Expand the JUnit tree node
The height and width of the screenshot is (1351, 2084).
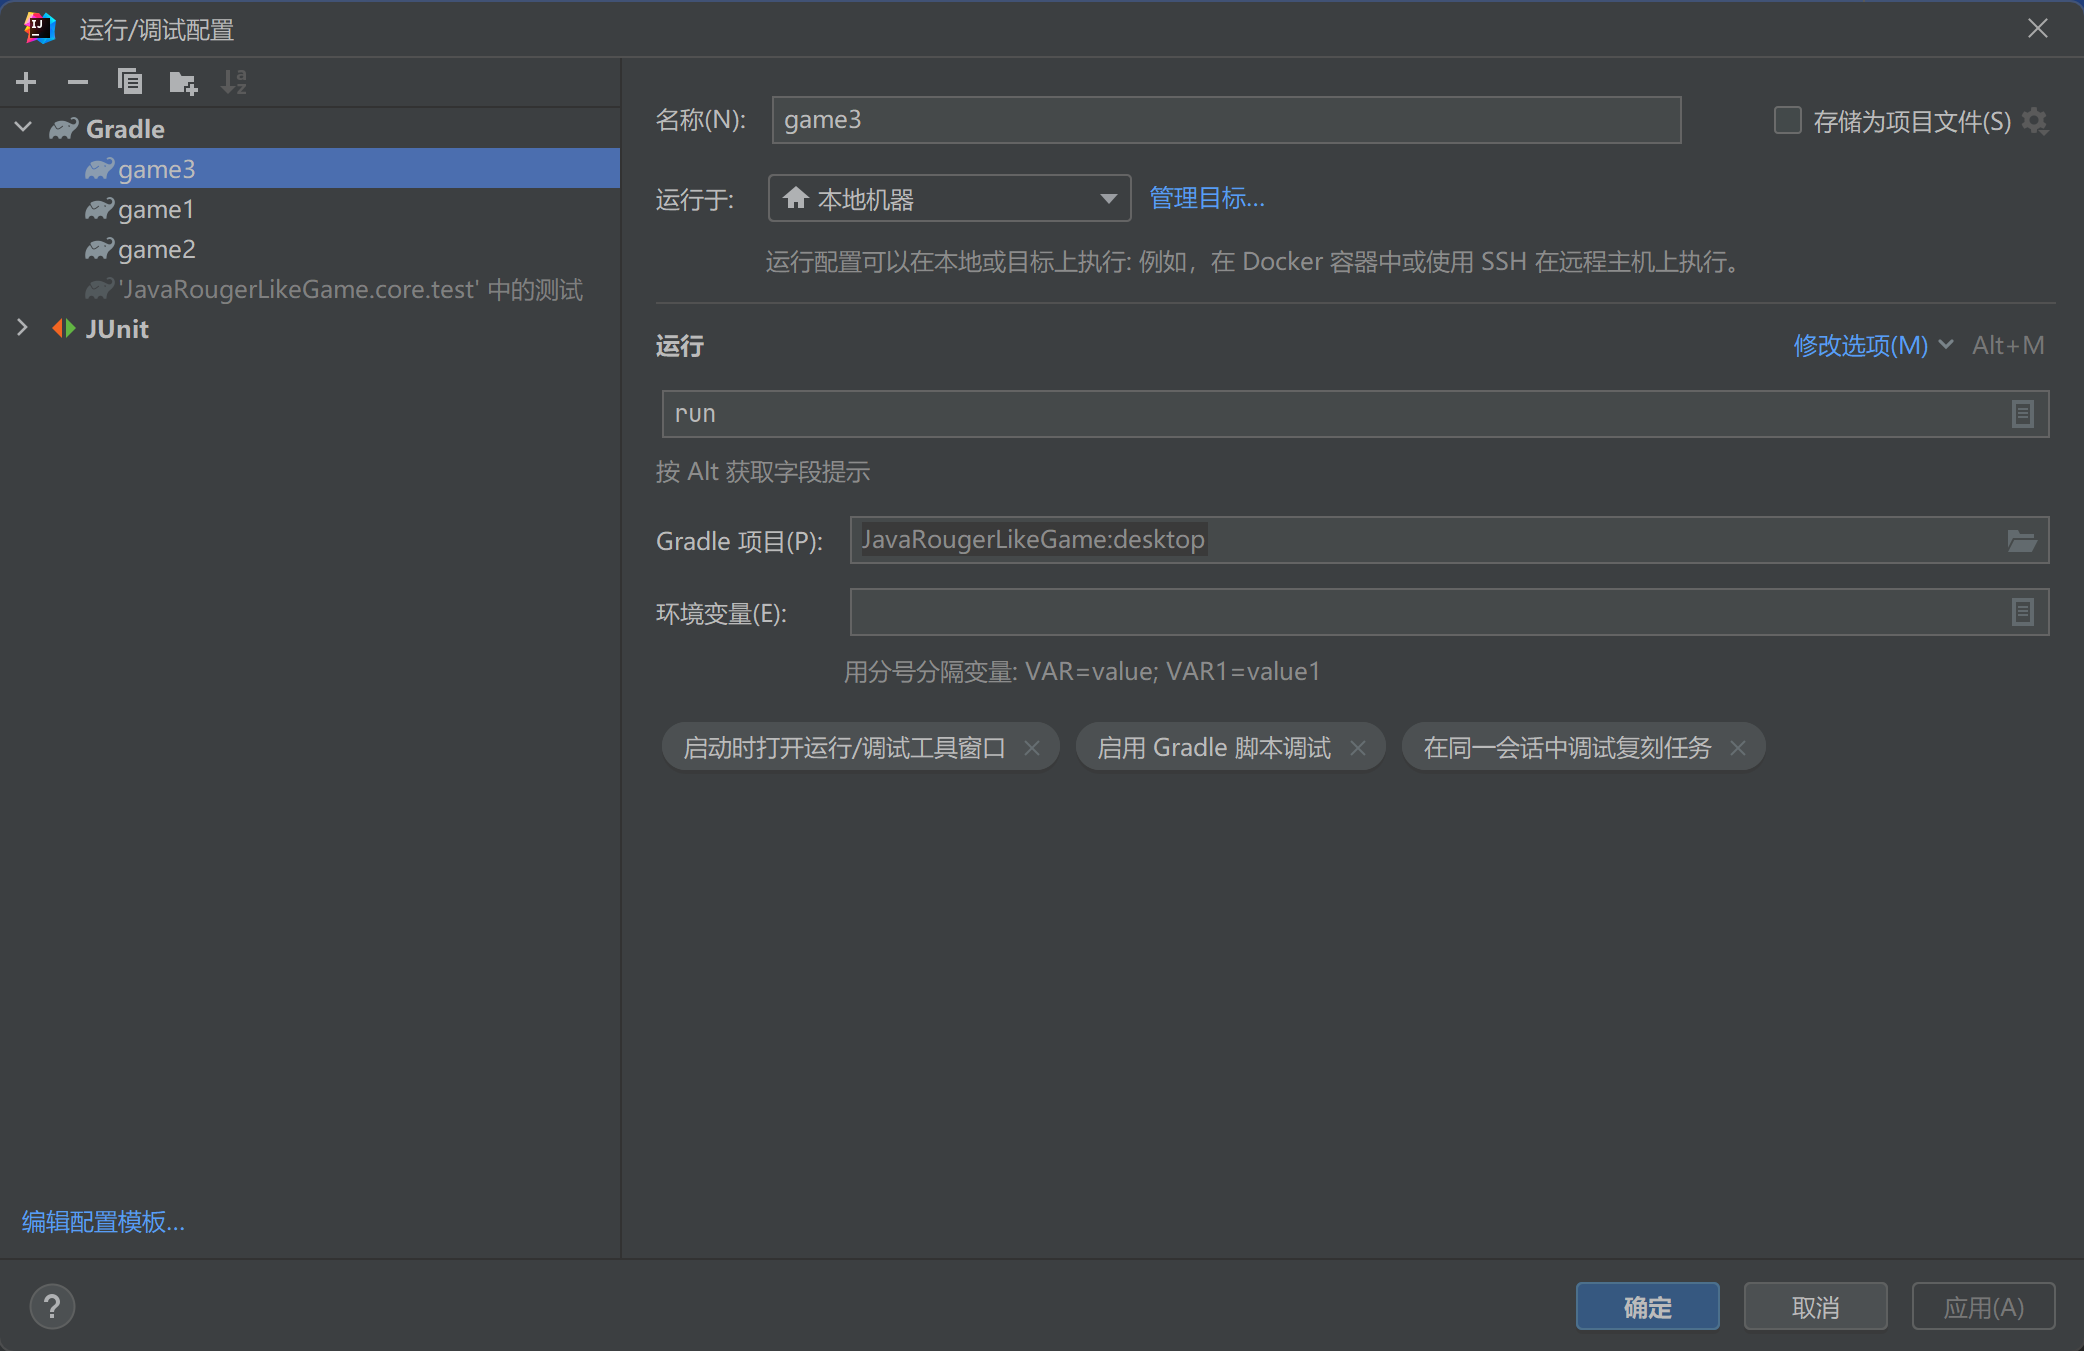(x=24, y=328)
